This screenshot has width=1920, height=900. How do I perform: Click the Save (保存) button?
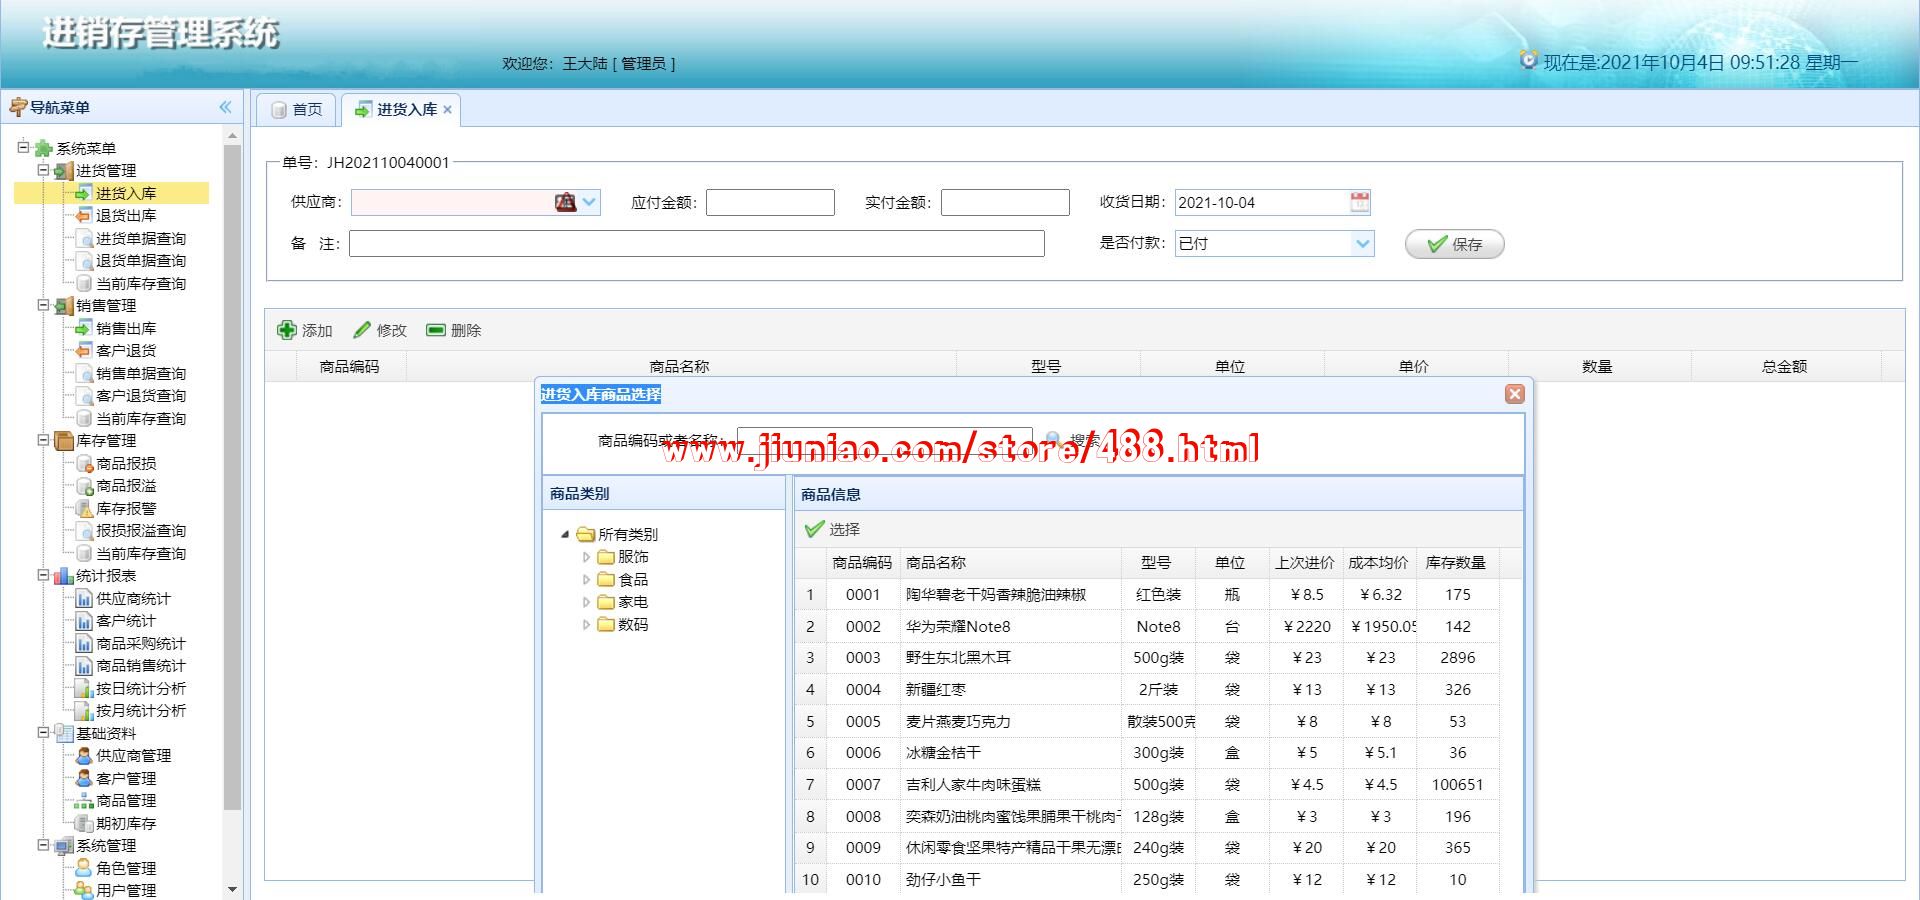tap(1454, 244)
